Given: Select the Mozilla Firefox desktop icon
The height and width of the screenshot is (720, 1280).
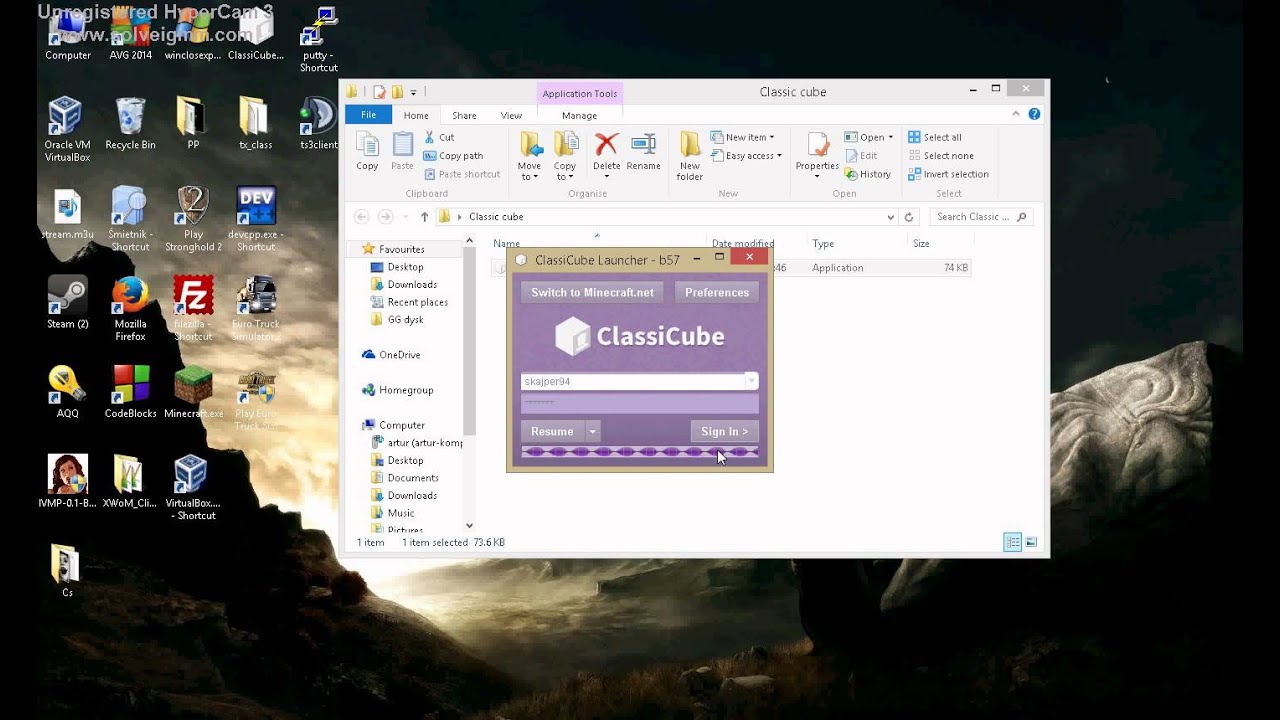Looking at the screenshot, I should [130, 309].
